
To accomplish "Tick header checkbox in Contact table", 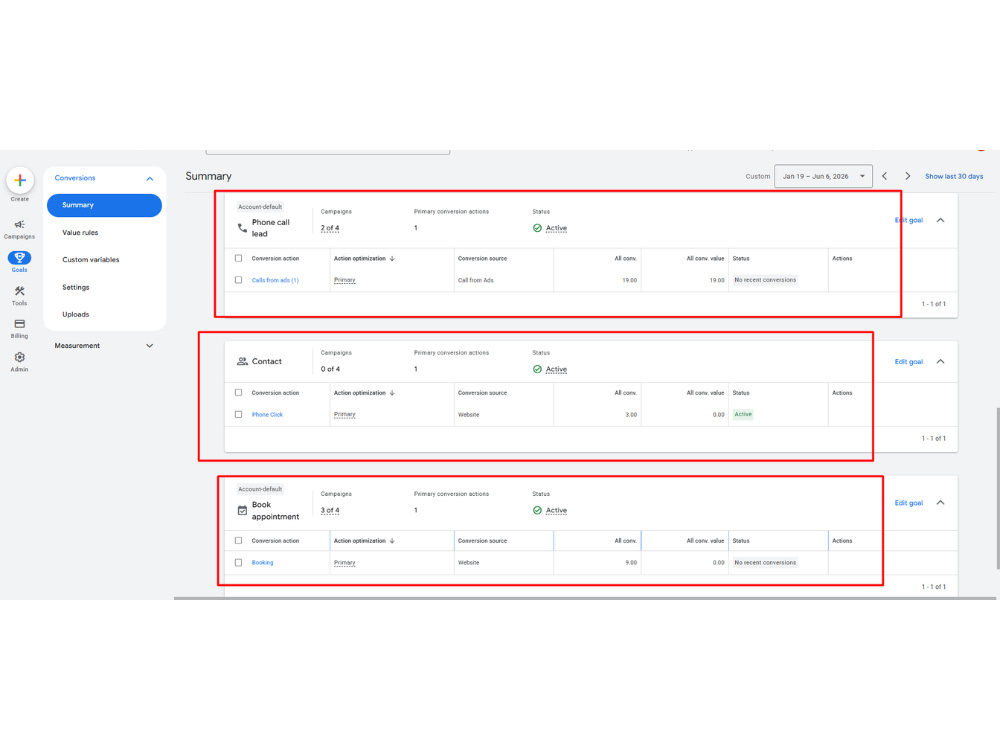I will [x=239, y=393].
